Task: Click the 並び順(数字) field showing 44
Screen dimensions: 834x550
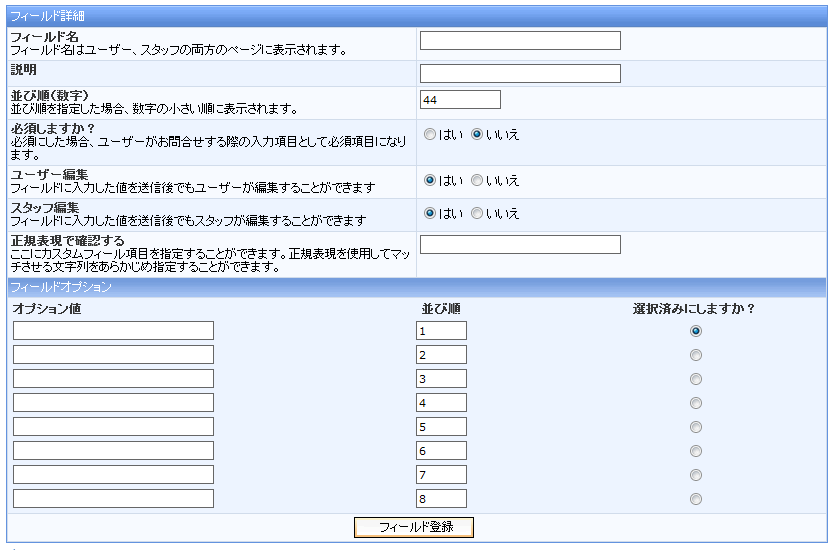Action: (x=460, y=99)
